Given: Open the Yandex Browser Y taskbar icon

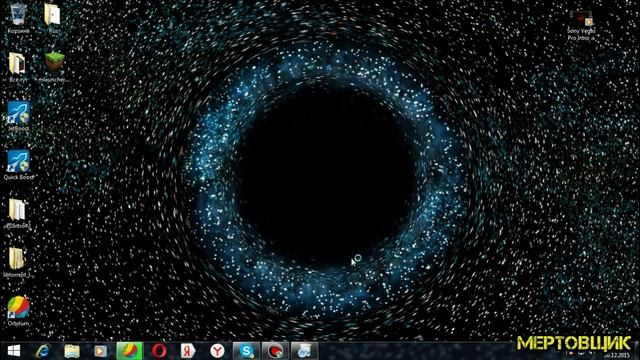Looking at the screenshot, I should [x=217, y=351].
